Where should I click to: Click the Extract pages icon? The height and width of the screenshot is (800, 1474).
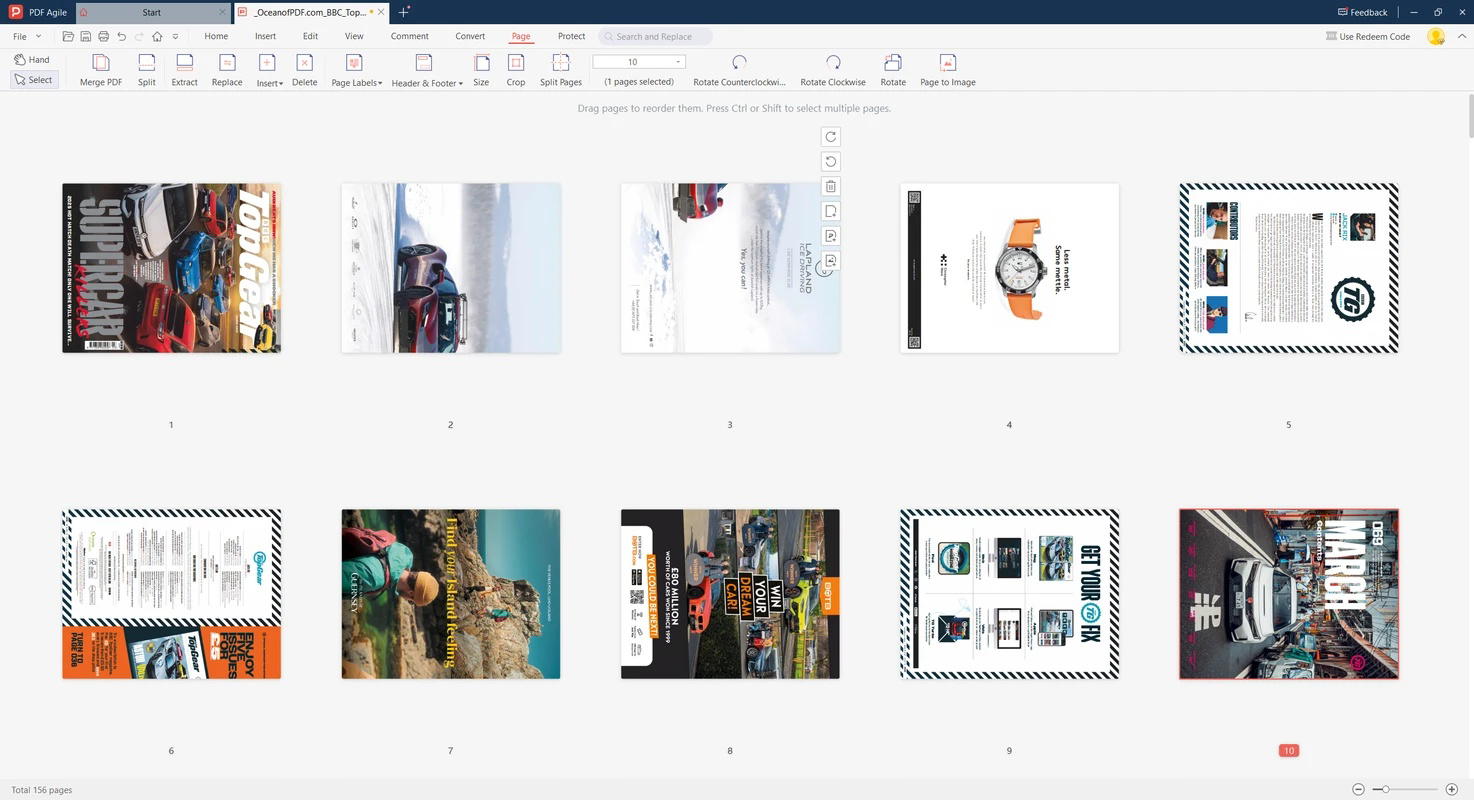pos(184,63)
